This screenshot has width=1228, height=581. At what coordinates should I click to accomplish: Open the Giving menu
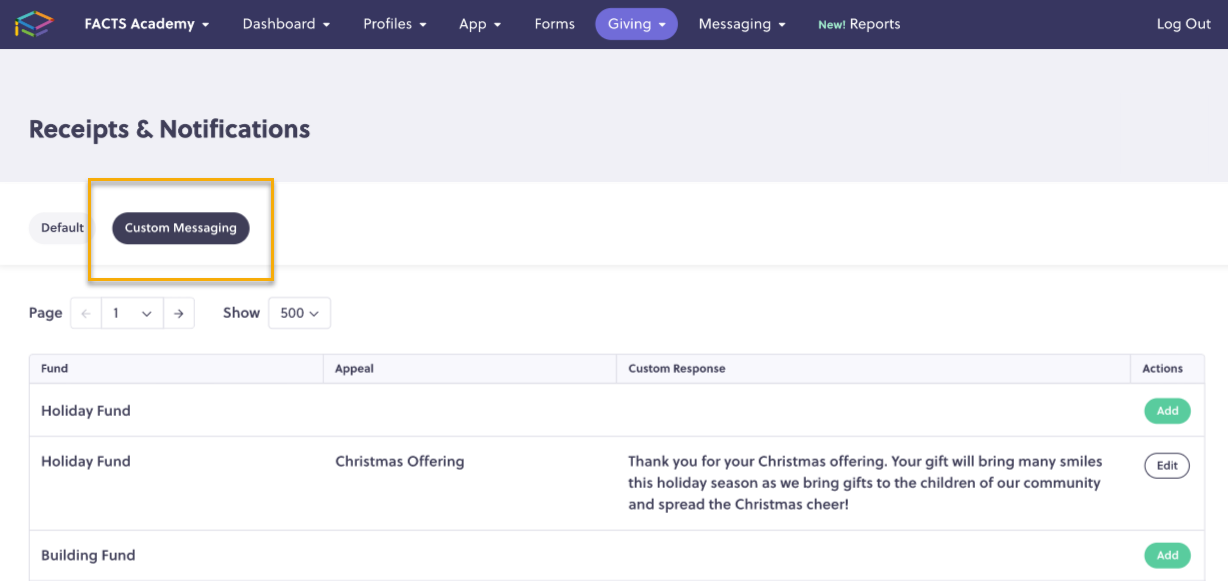(x=636, y=24)
